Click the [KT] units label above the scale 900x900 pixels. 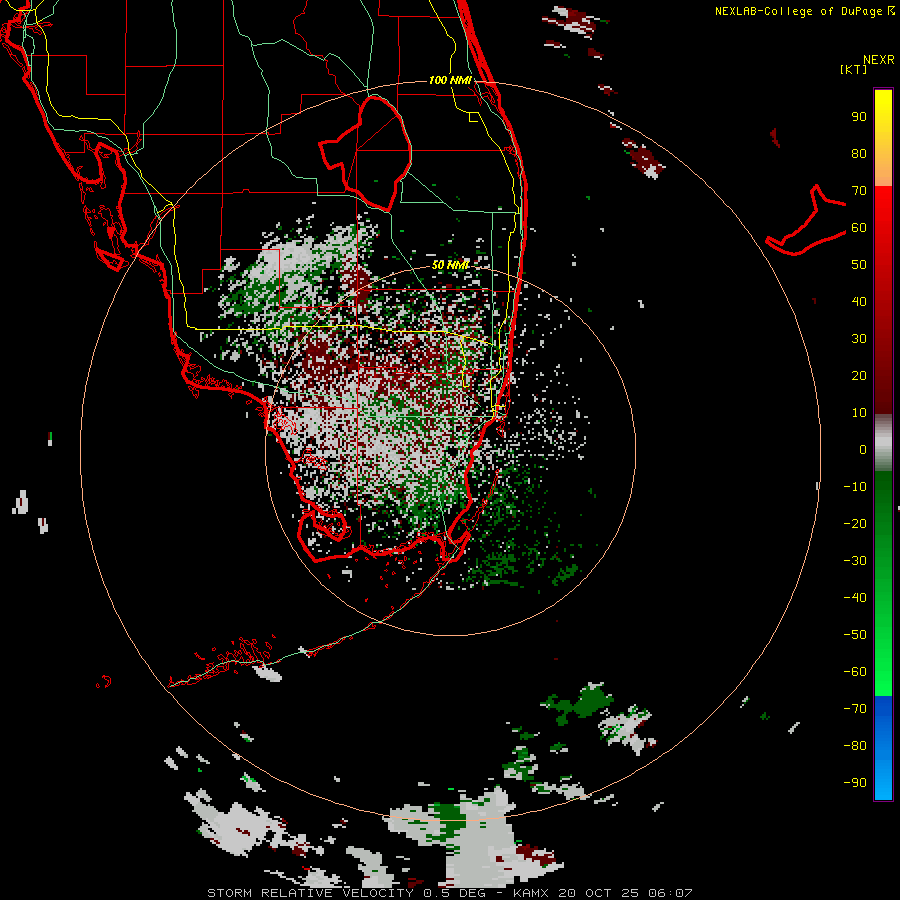[854, 69]
